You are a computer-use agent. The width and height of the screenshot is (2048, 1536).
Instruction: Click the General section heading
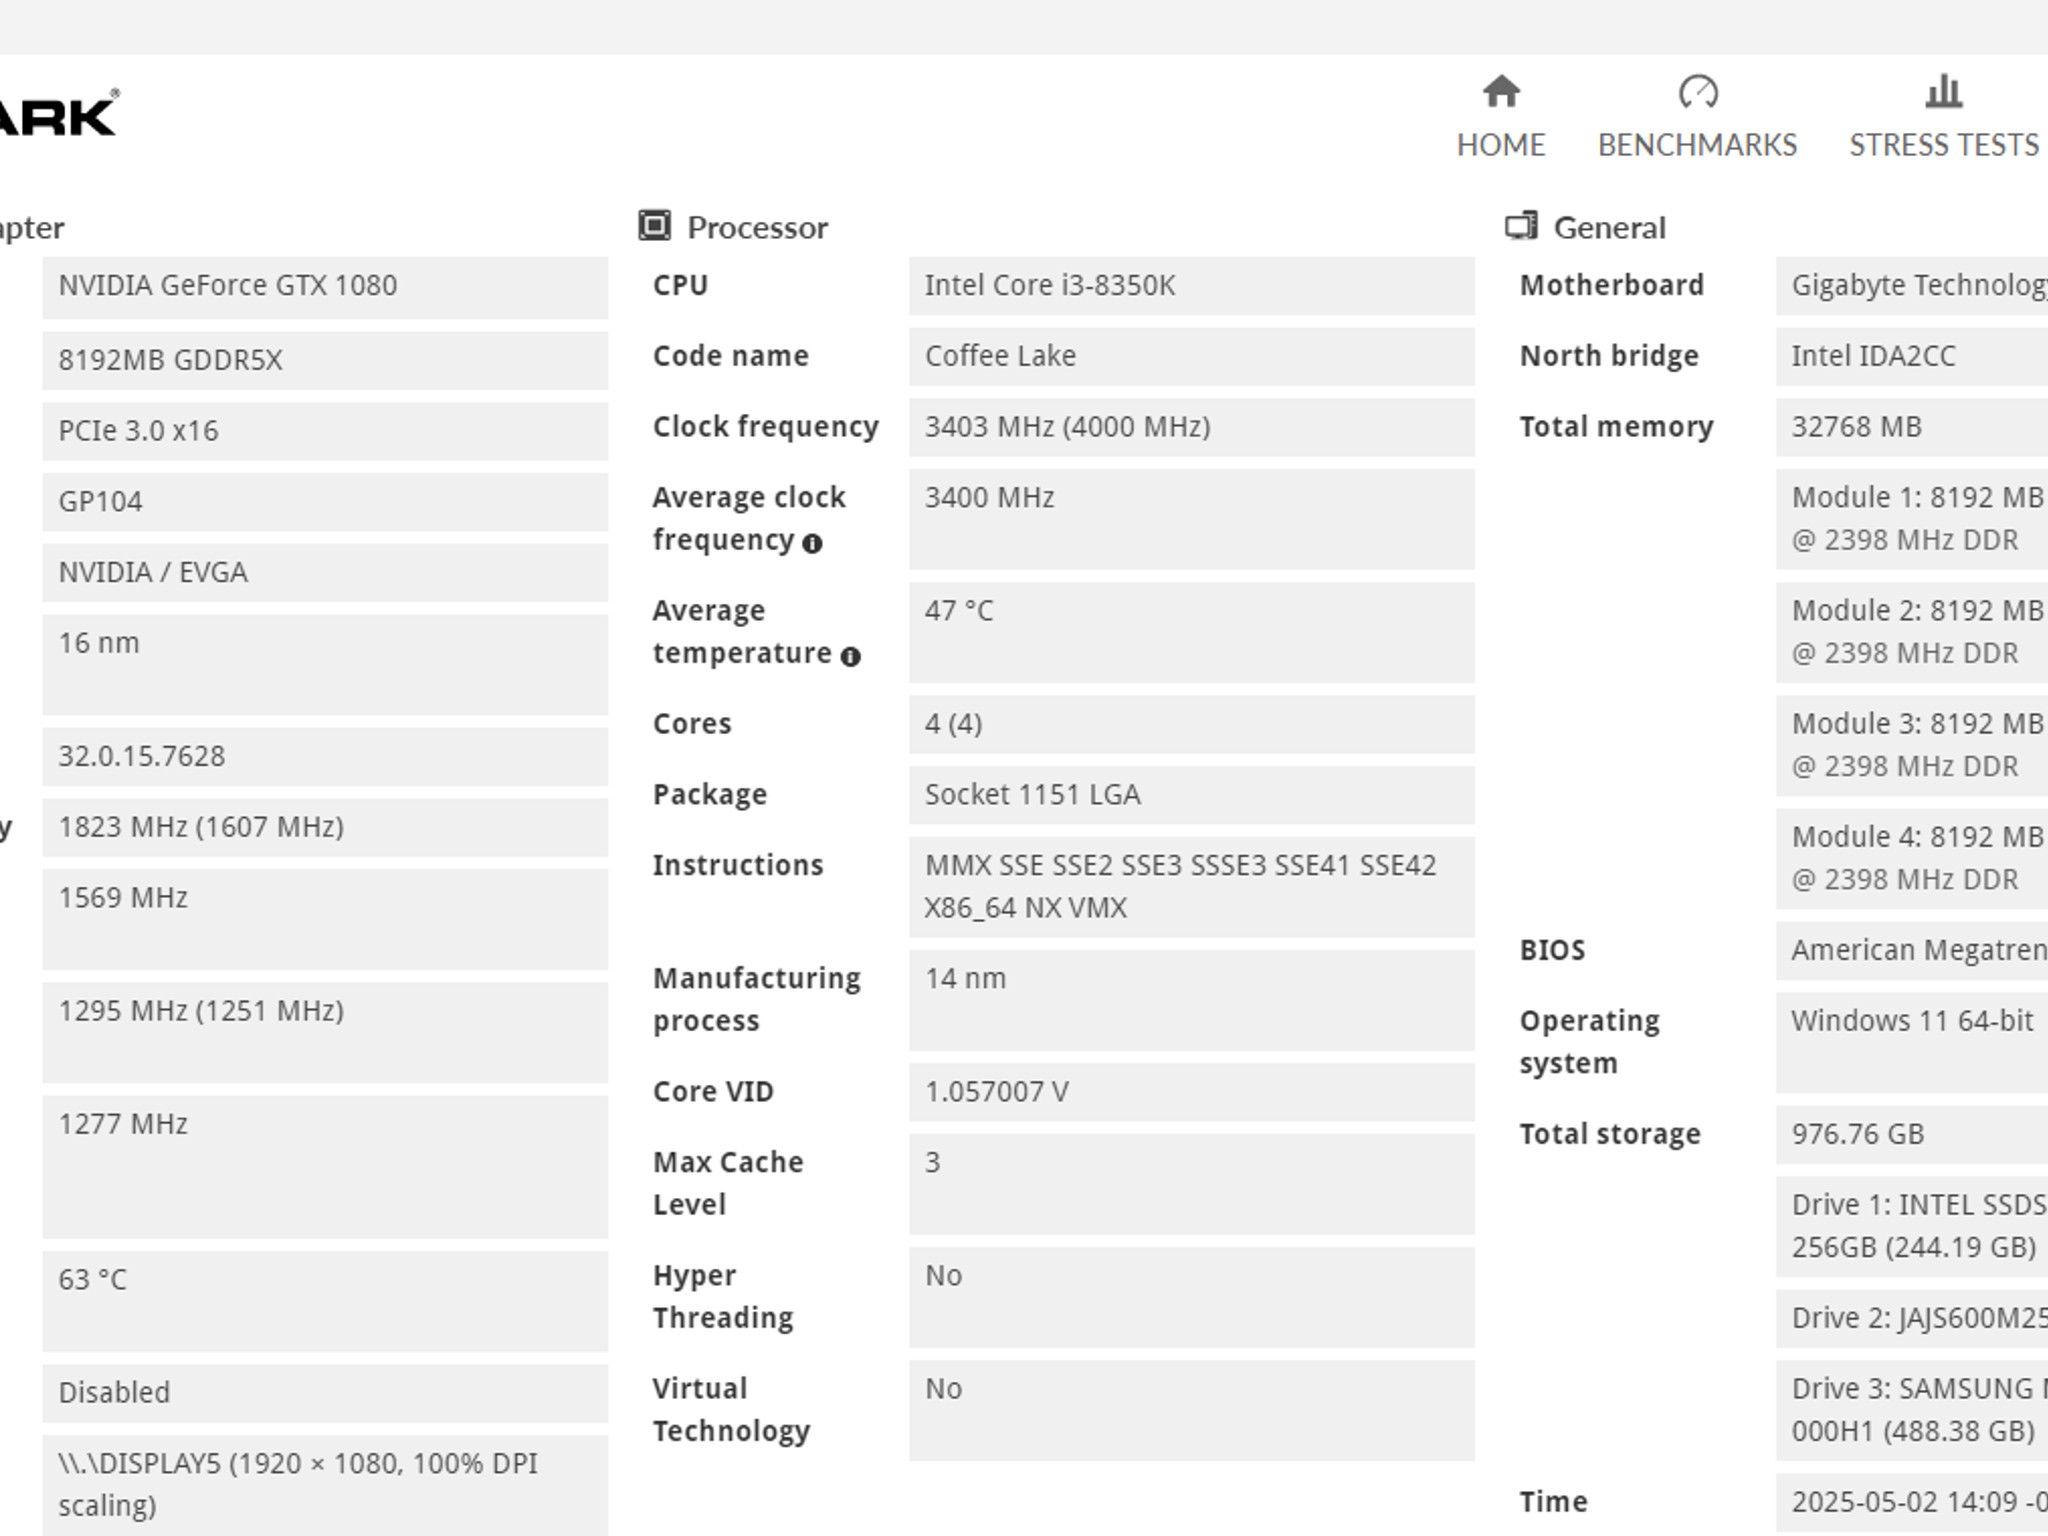tap(1609, 228)
